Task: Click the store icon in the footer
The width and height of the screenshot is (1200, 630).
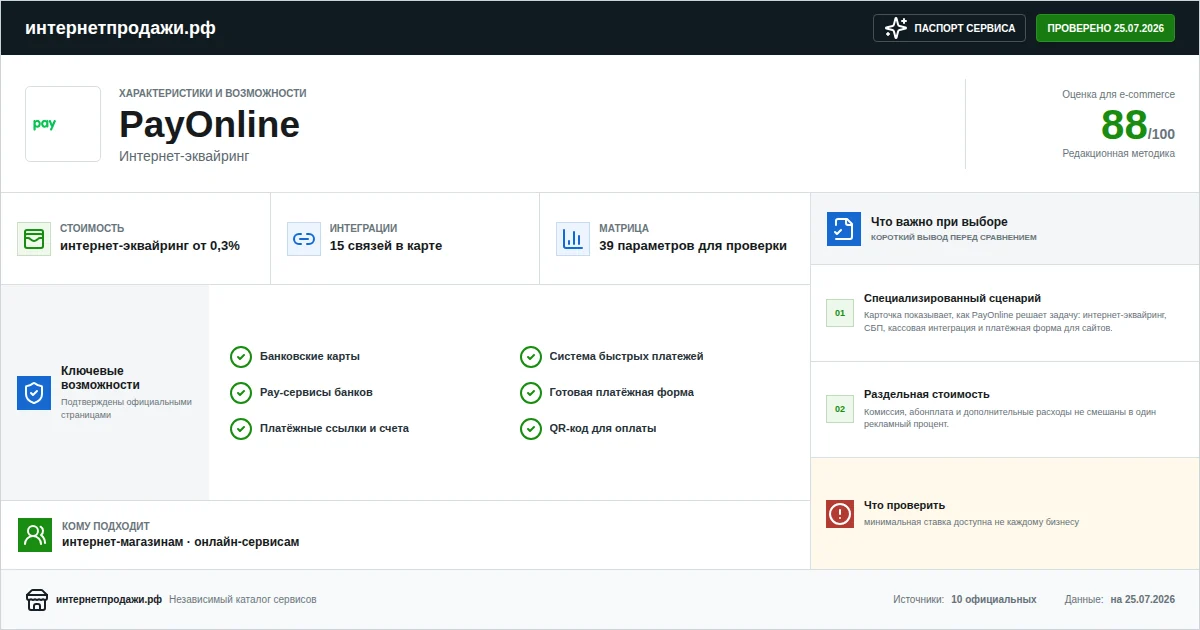Action: tap(37, 600)
